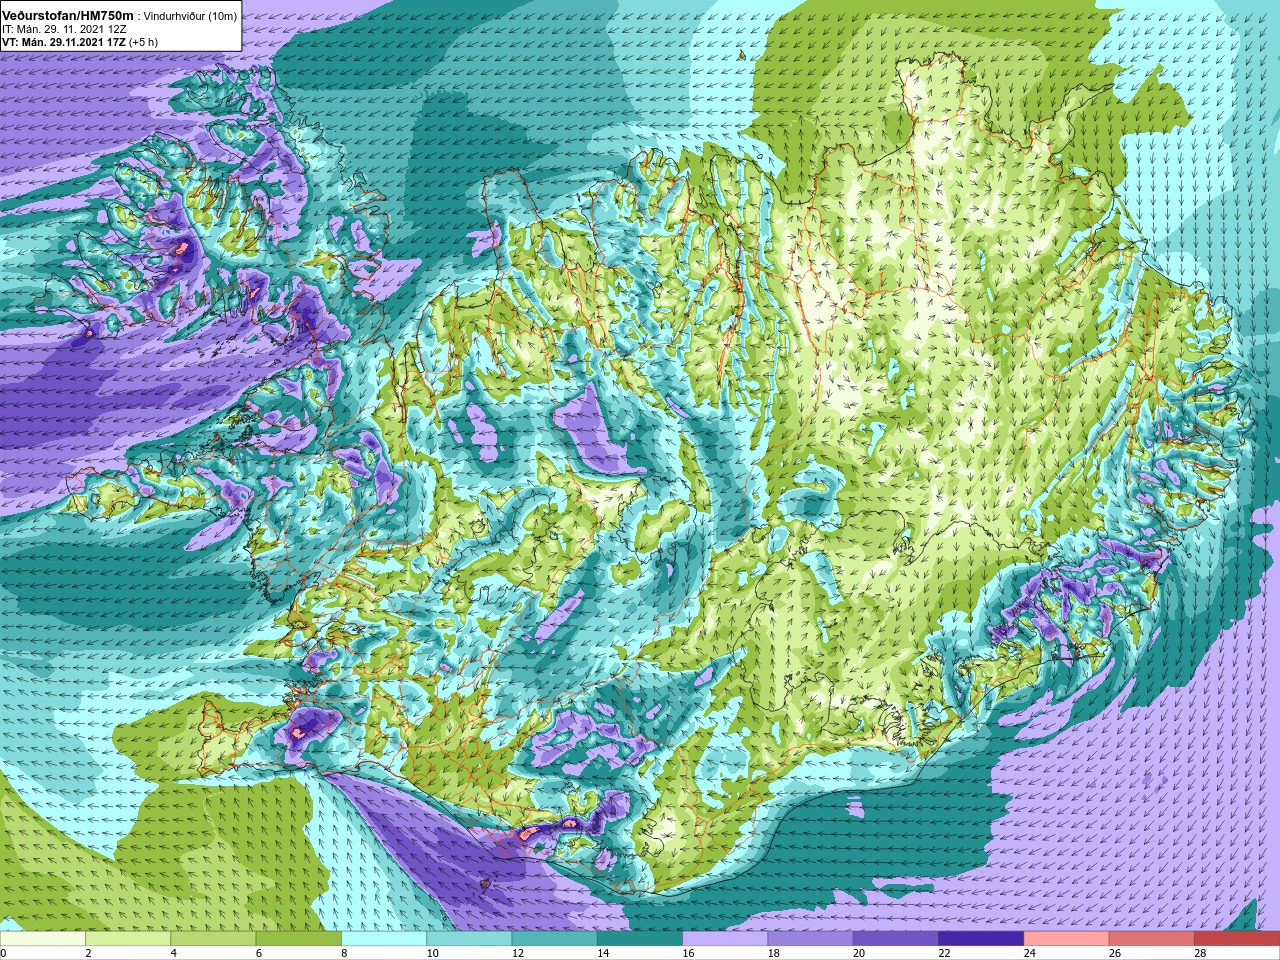This screenshot has height=960, width=1280.
Task: Click the medium purple 18–20 legend swatch
Action: (x=811, y=939)
